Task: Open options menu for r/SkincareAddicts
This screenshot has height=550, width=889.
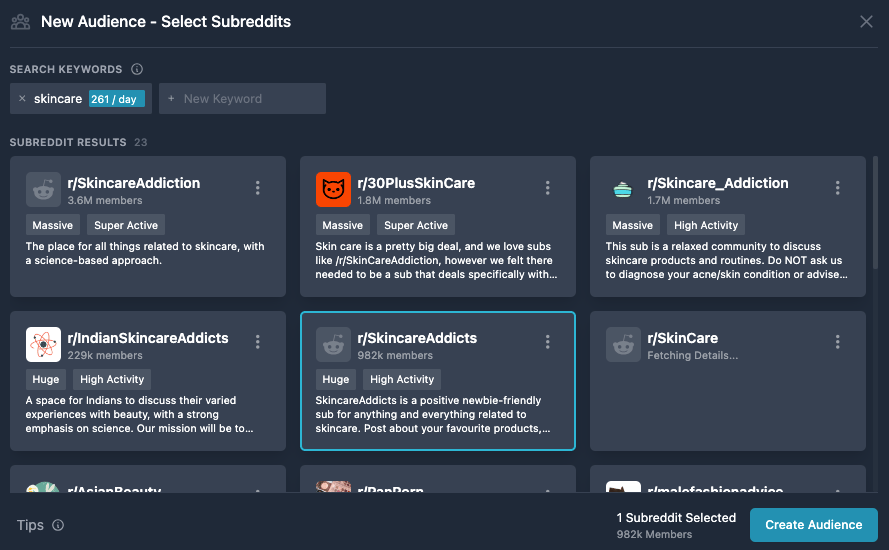Action: (x=547, y=342)
